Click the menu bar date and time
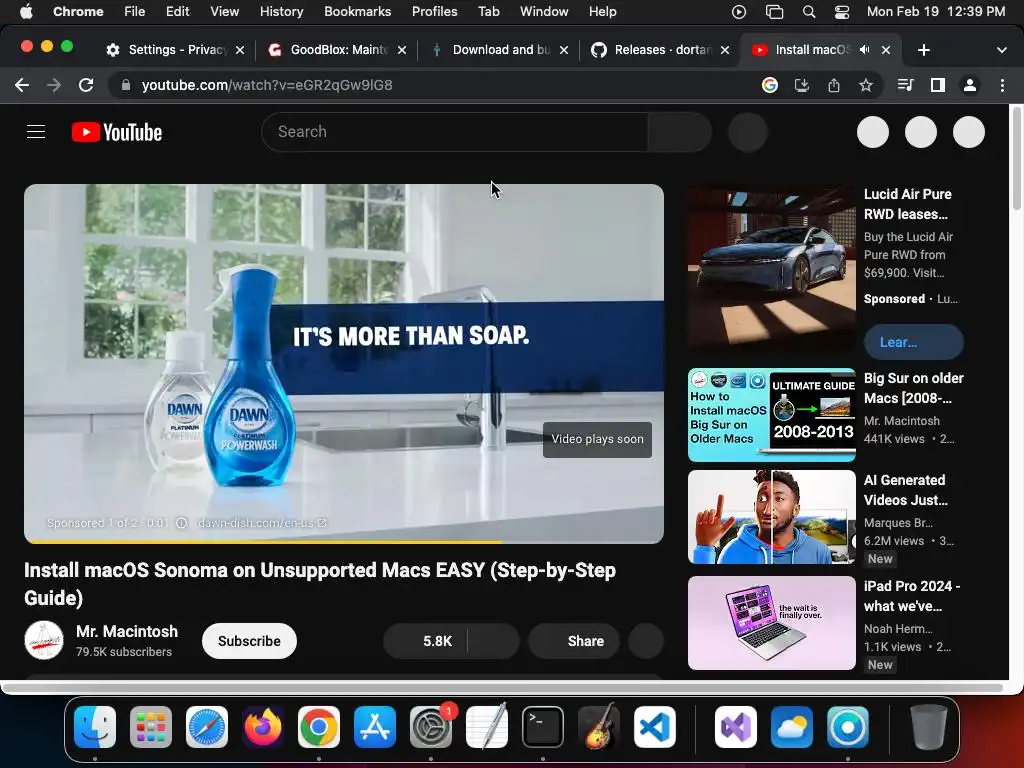1024x768 pixels. click(936, 12)
